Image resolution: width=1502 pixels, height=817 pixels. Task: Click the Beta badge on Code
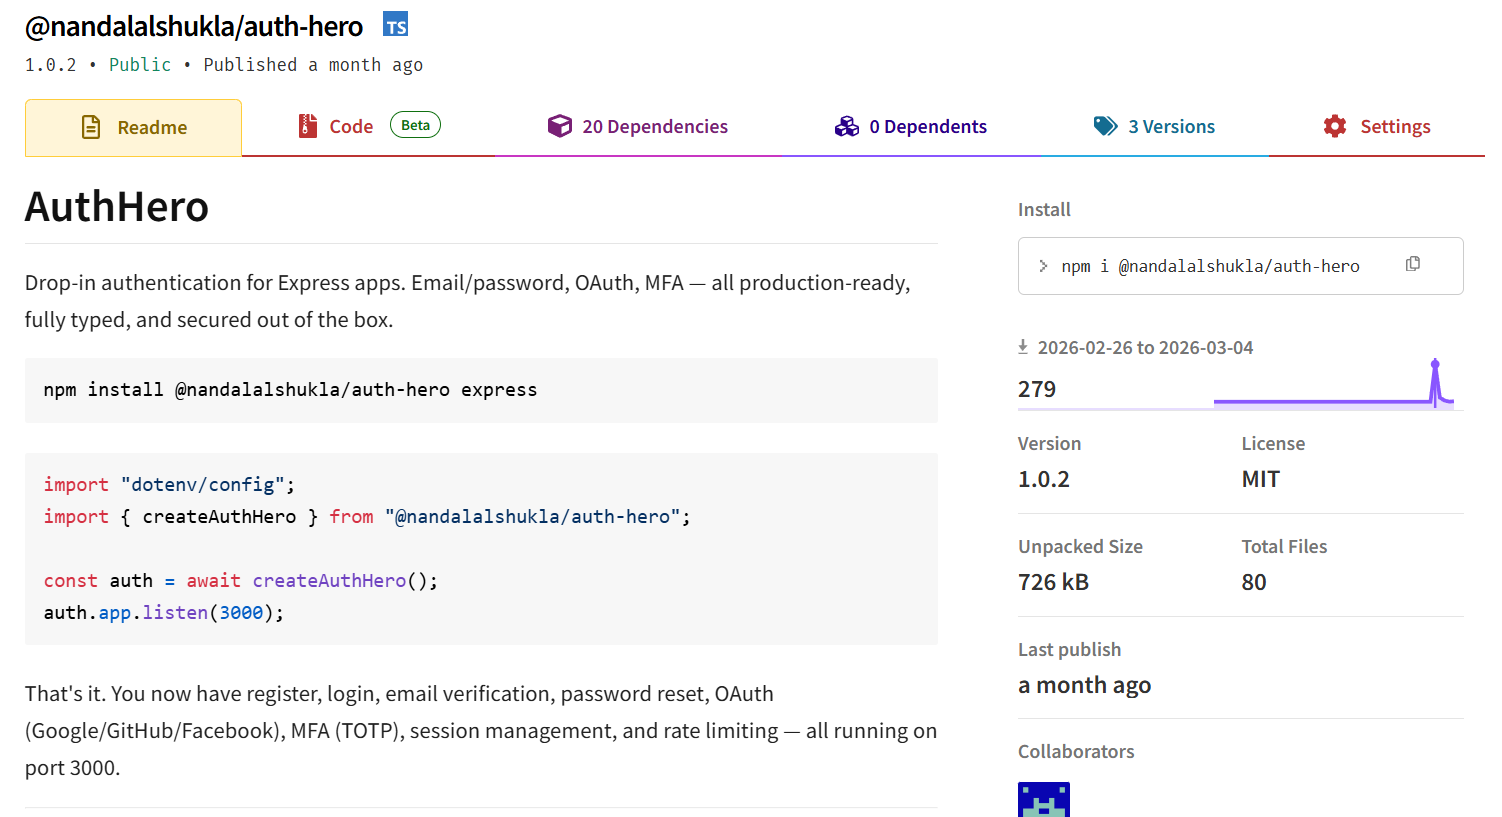pyautogui.click(x=415, y=125)
